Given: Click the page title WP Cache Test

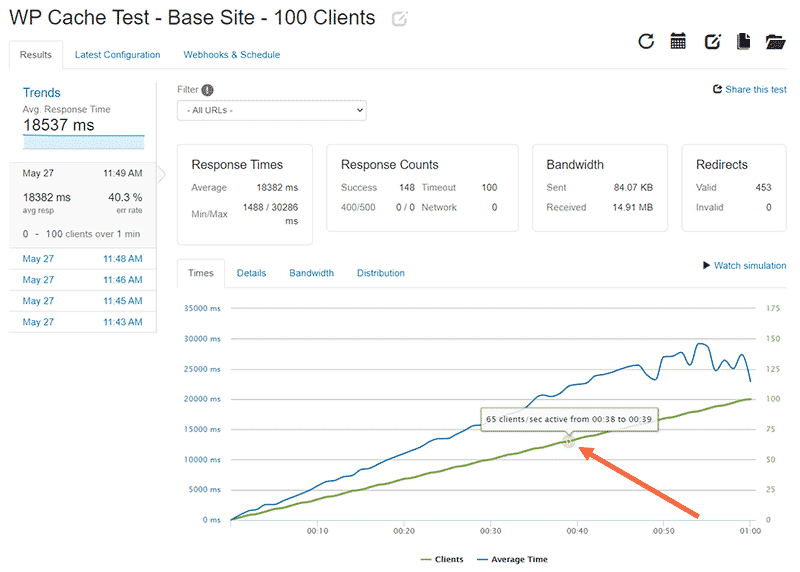Looking at the screenshot, I should [x=192, y=18].
